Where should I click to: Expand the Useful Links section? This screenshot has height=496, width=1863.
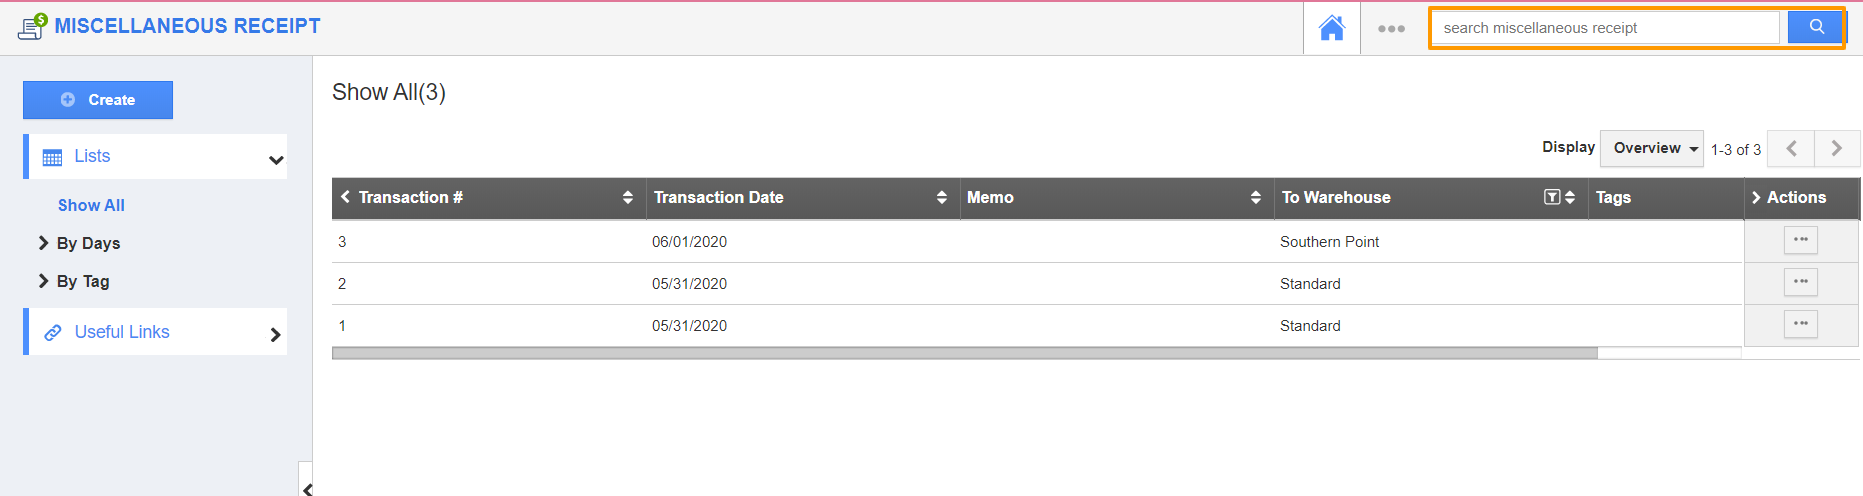pos(275,334)
